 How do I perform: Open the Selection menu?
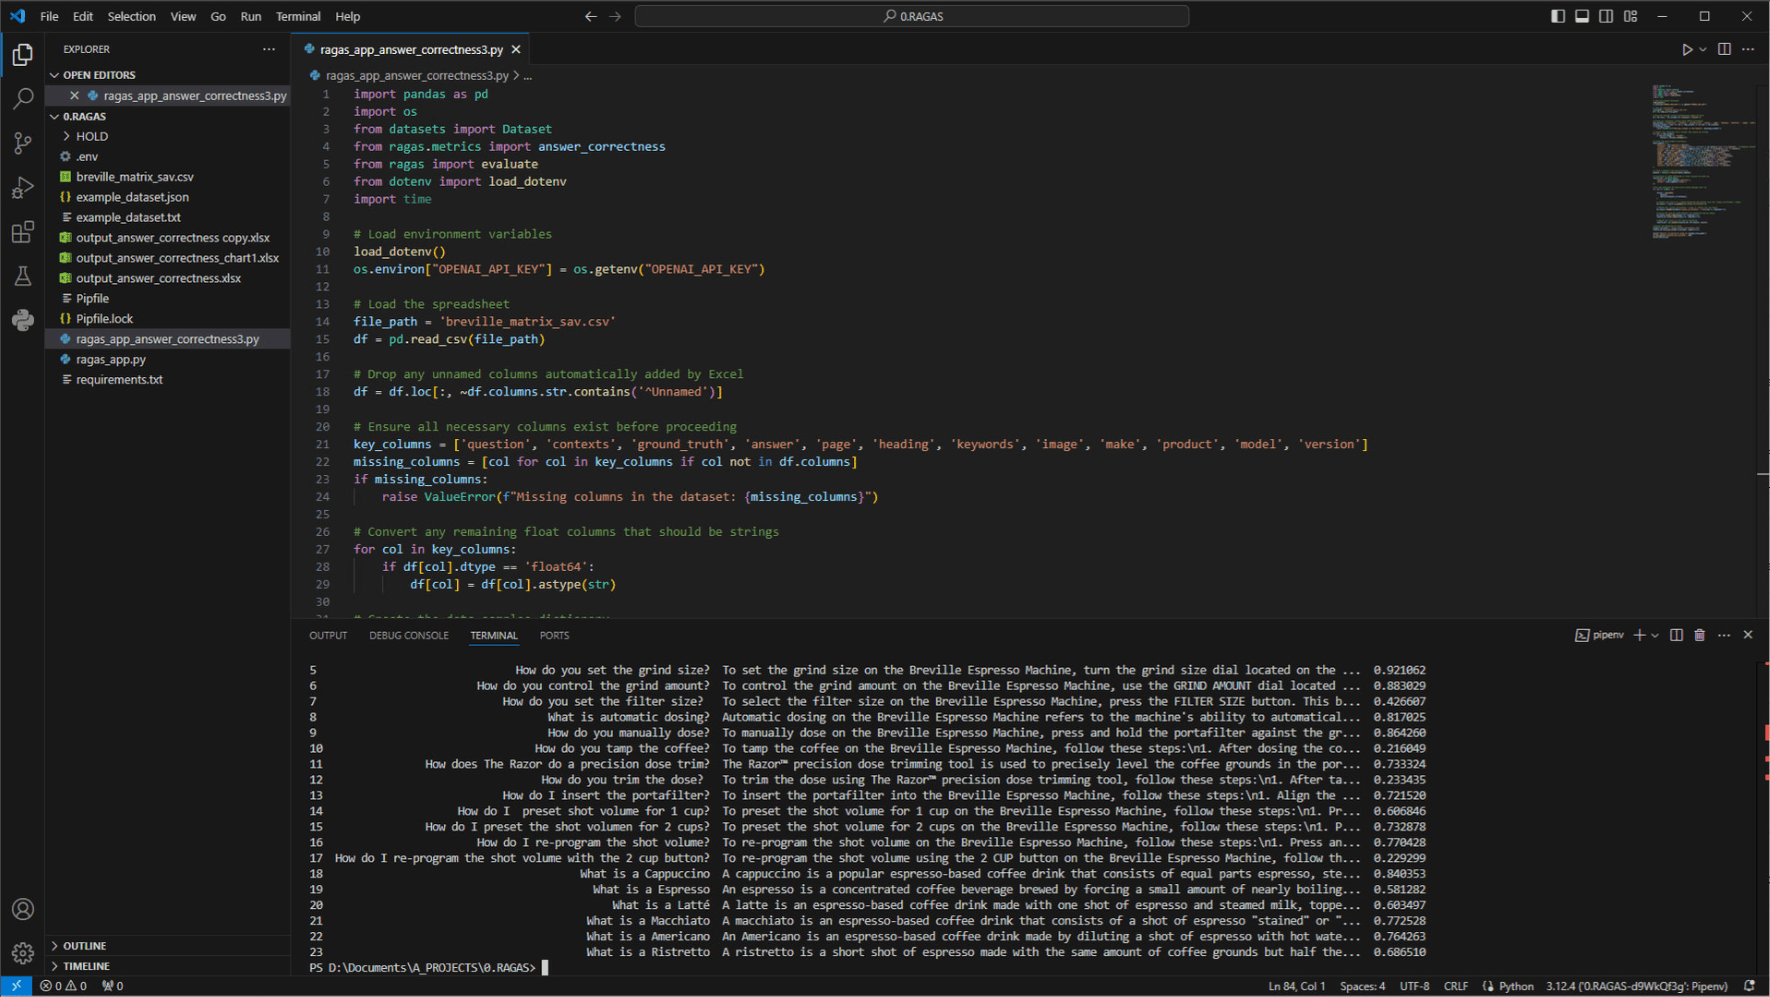click(132, 16)
